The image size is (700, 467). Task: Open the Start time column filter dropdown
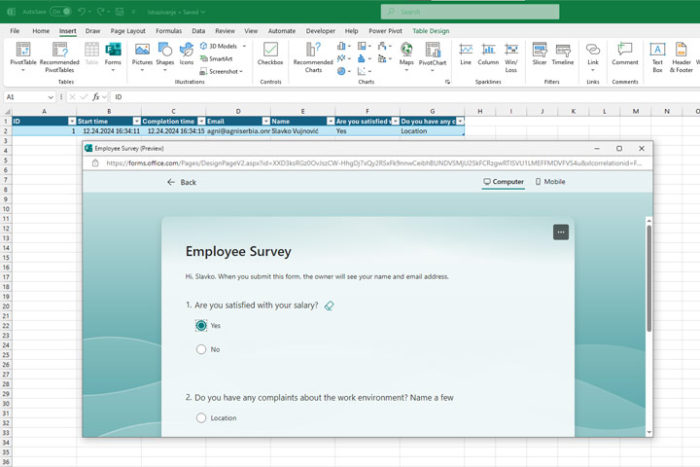coord(136,121)
